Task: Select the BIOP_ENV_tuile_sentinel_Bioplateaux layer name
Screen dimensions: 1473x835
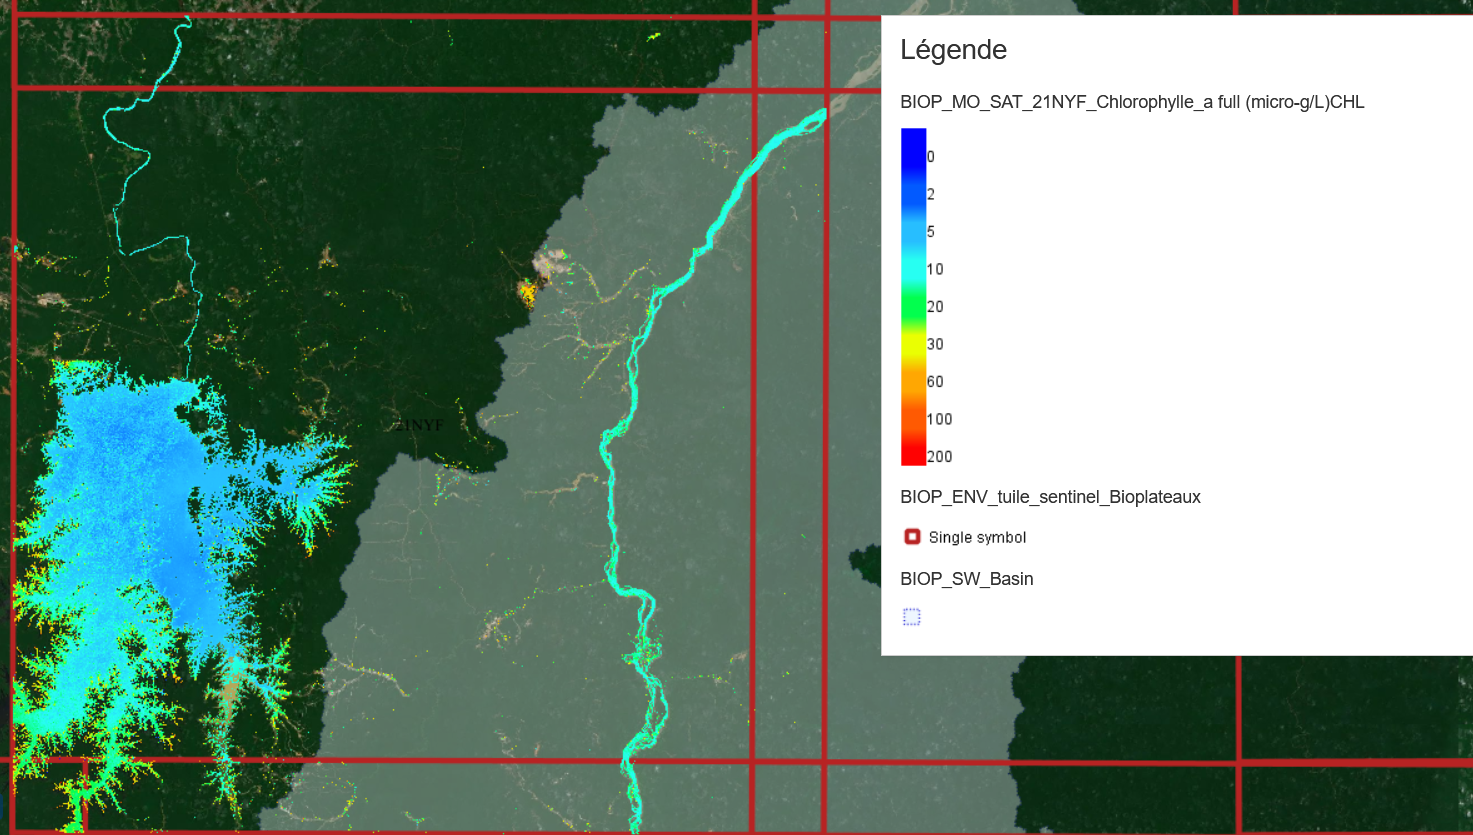Action: click(1050, 497)
